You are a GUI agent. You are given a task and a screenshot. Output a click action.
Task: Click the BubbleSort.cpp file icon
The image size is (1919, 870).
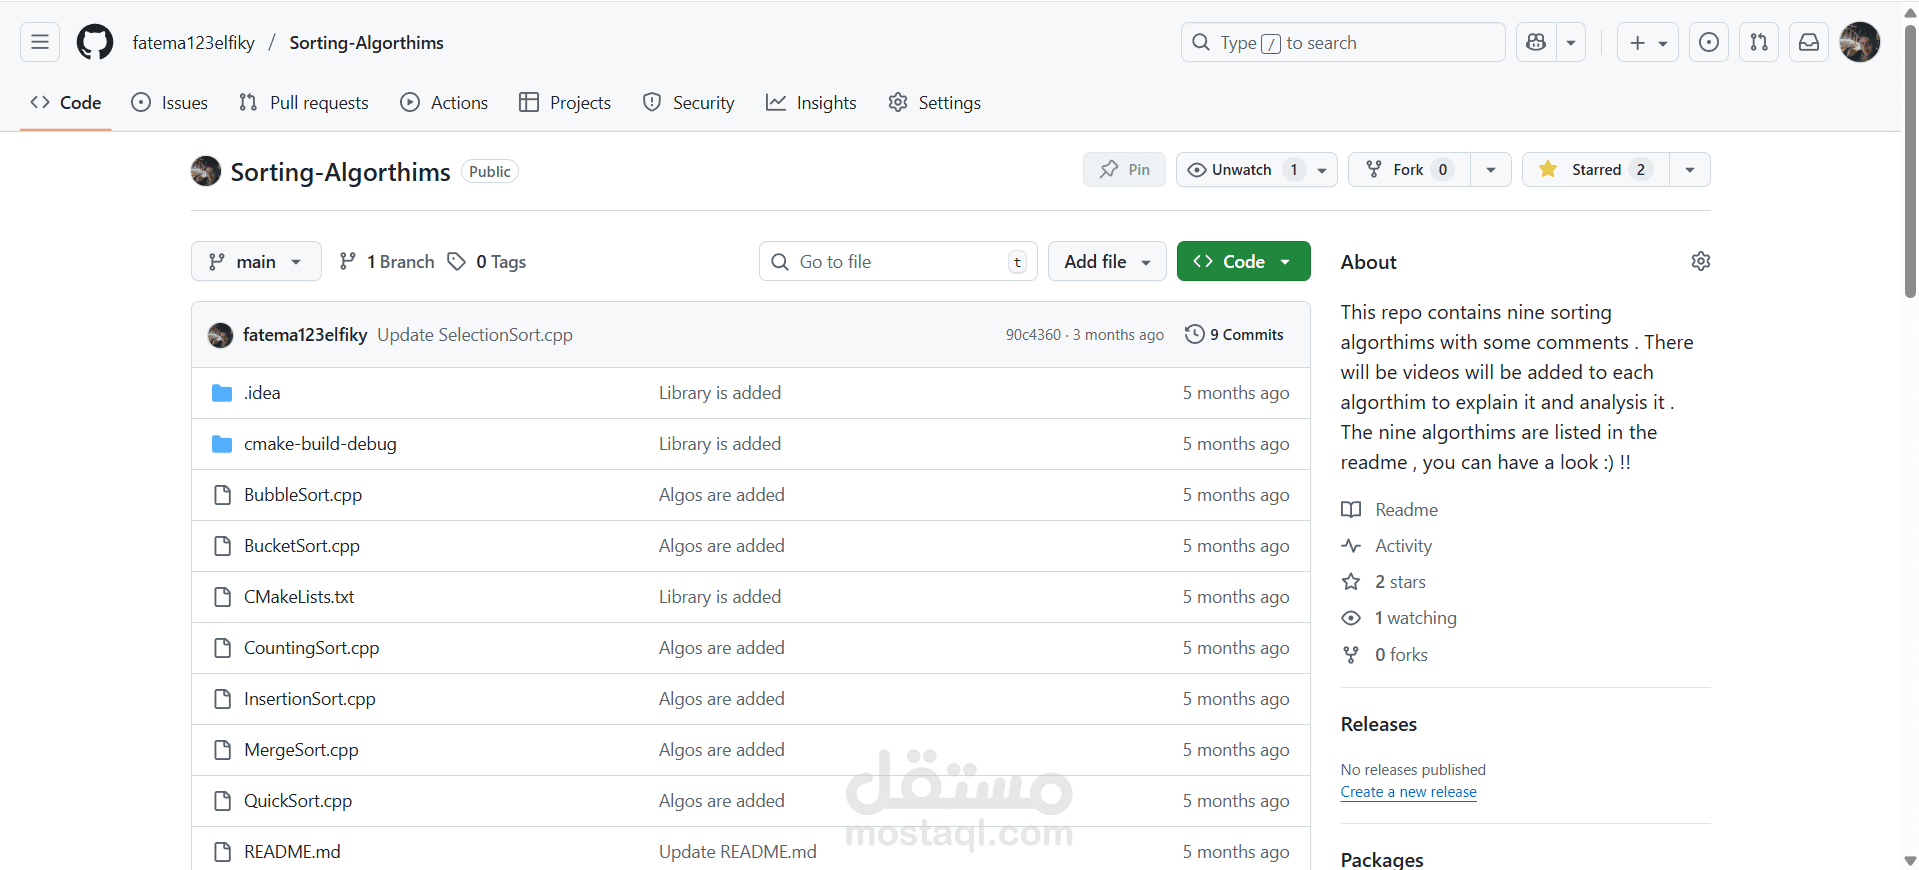(x=222, y=495)
